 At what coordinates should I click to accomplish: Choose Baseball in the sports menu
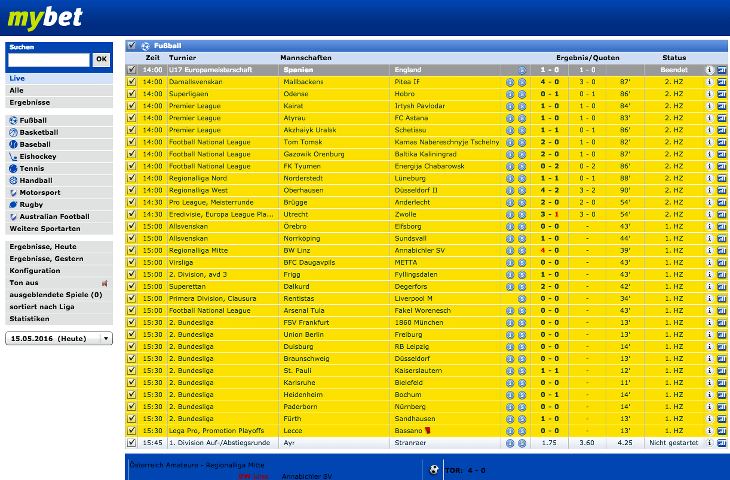59,144
